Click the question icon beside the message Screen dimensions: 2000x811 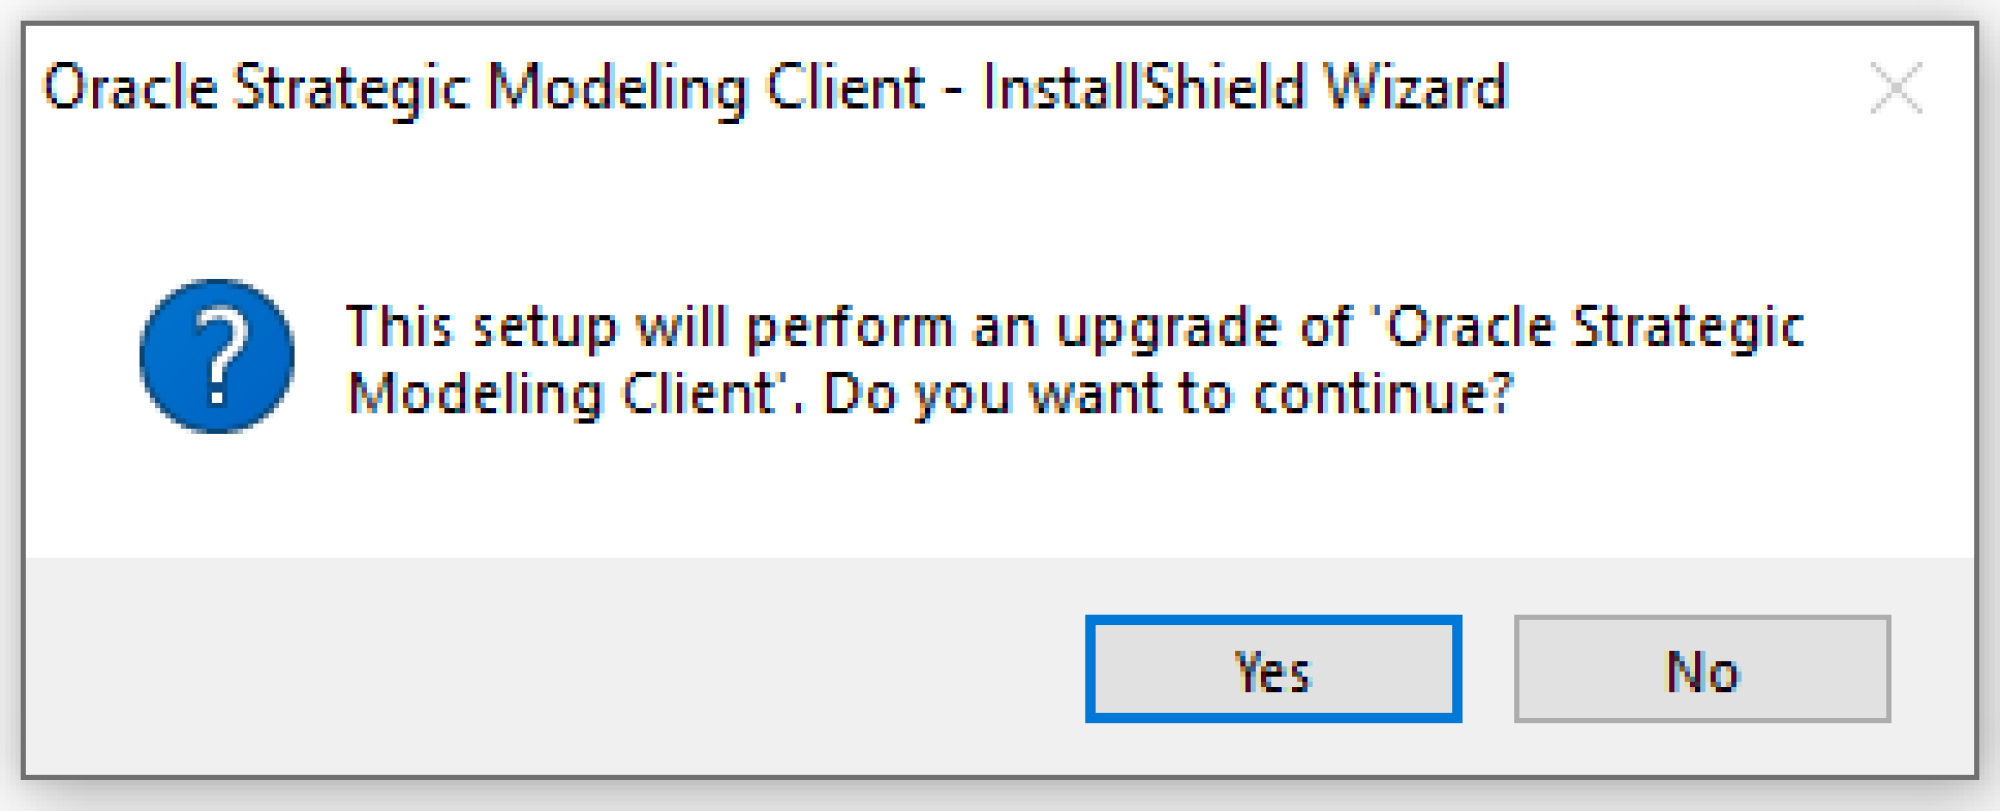point(217,356)
